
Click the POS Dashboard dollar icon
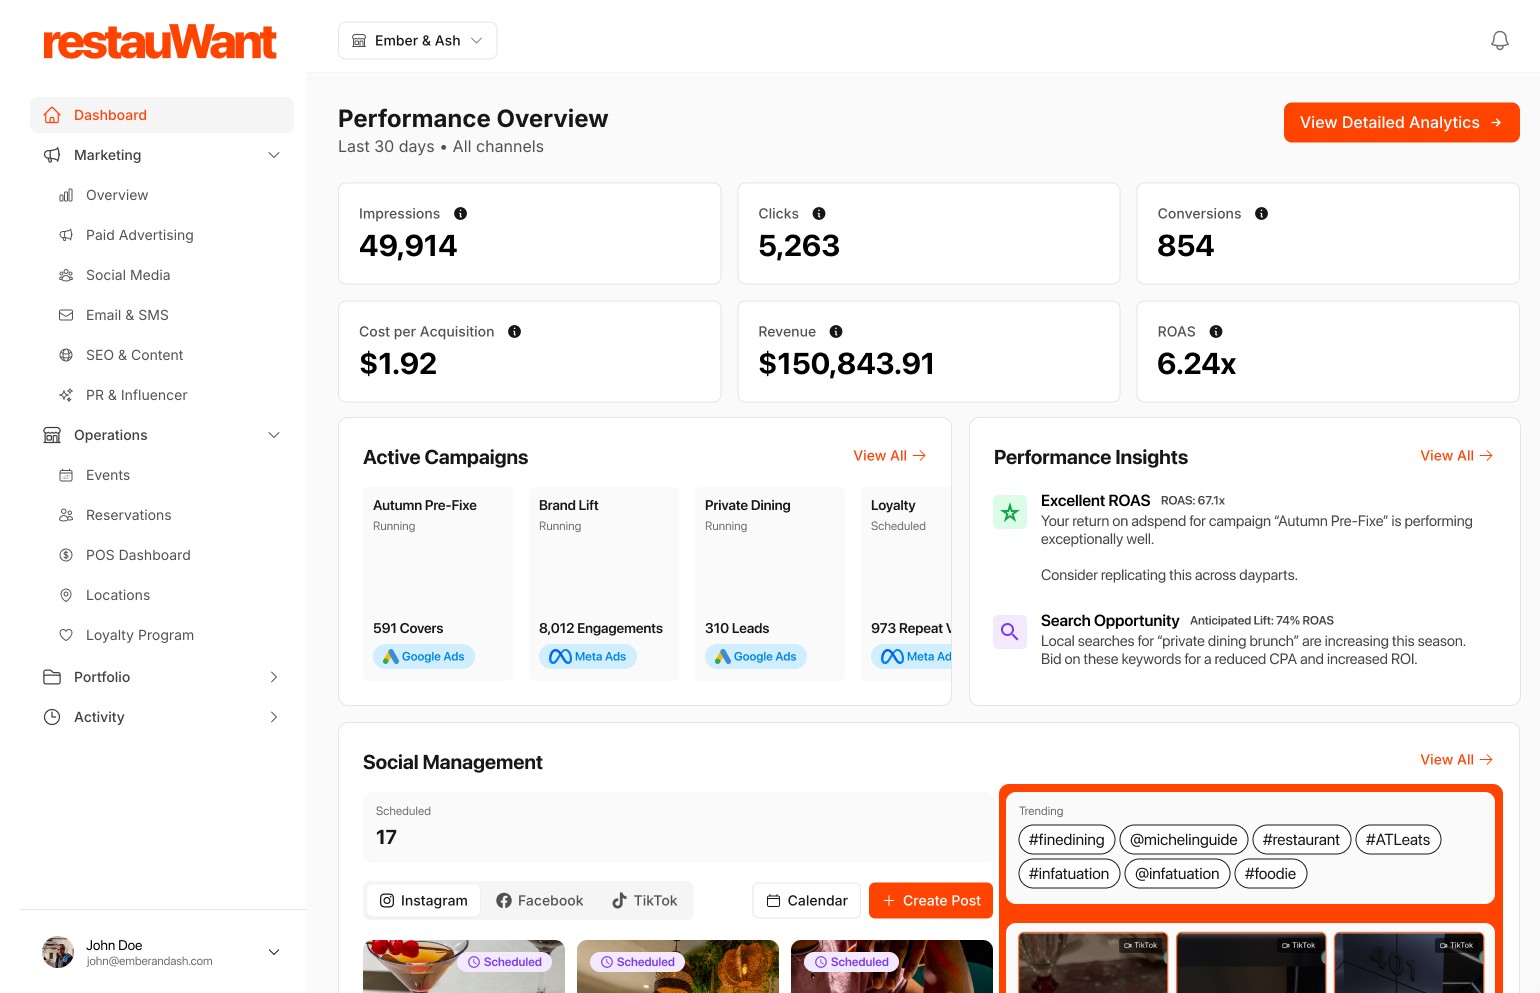pos(66,555)
